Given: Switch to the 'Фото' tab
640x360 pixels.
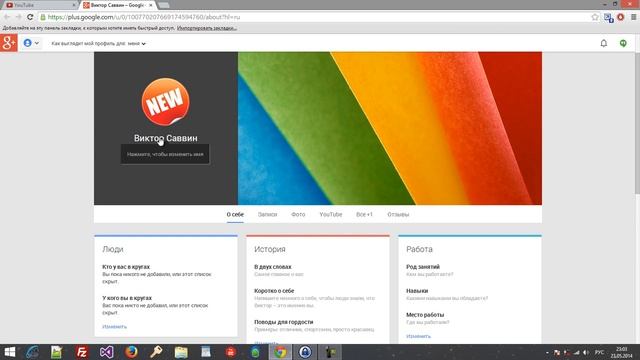Looking at the screenshot, I should point(298,214).
